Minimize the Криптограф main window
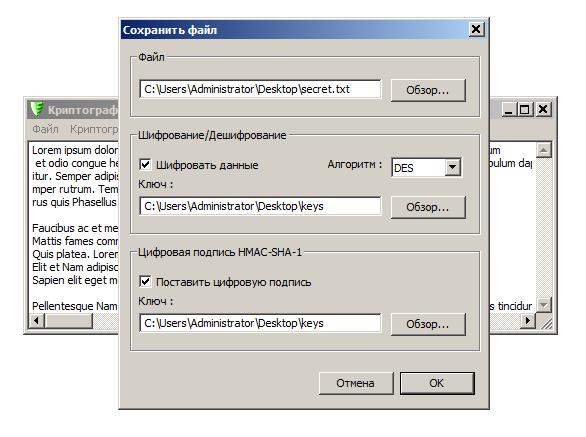Viewport: 586px width, 437px height. pos(509,110)
